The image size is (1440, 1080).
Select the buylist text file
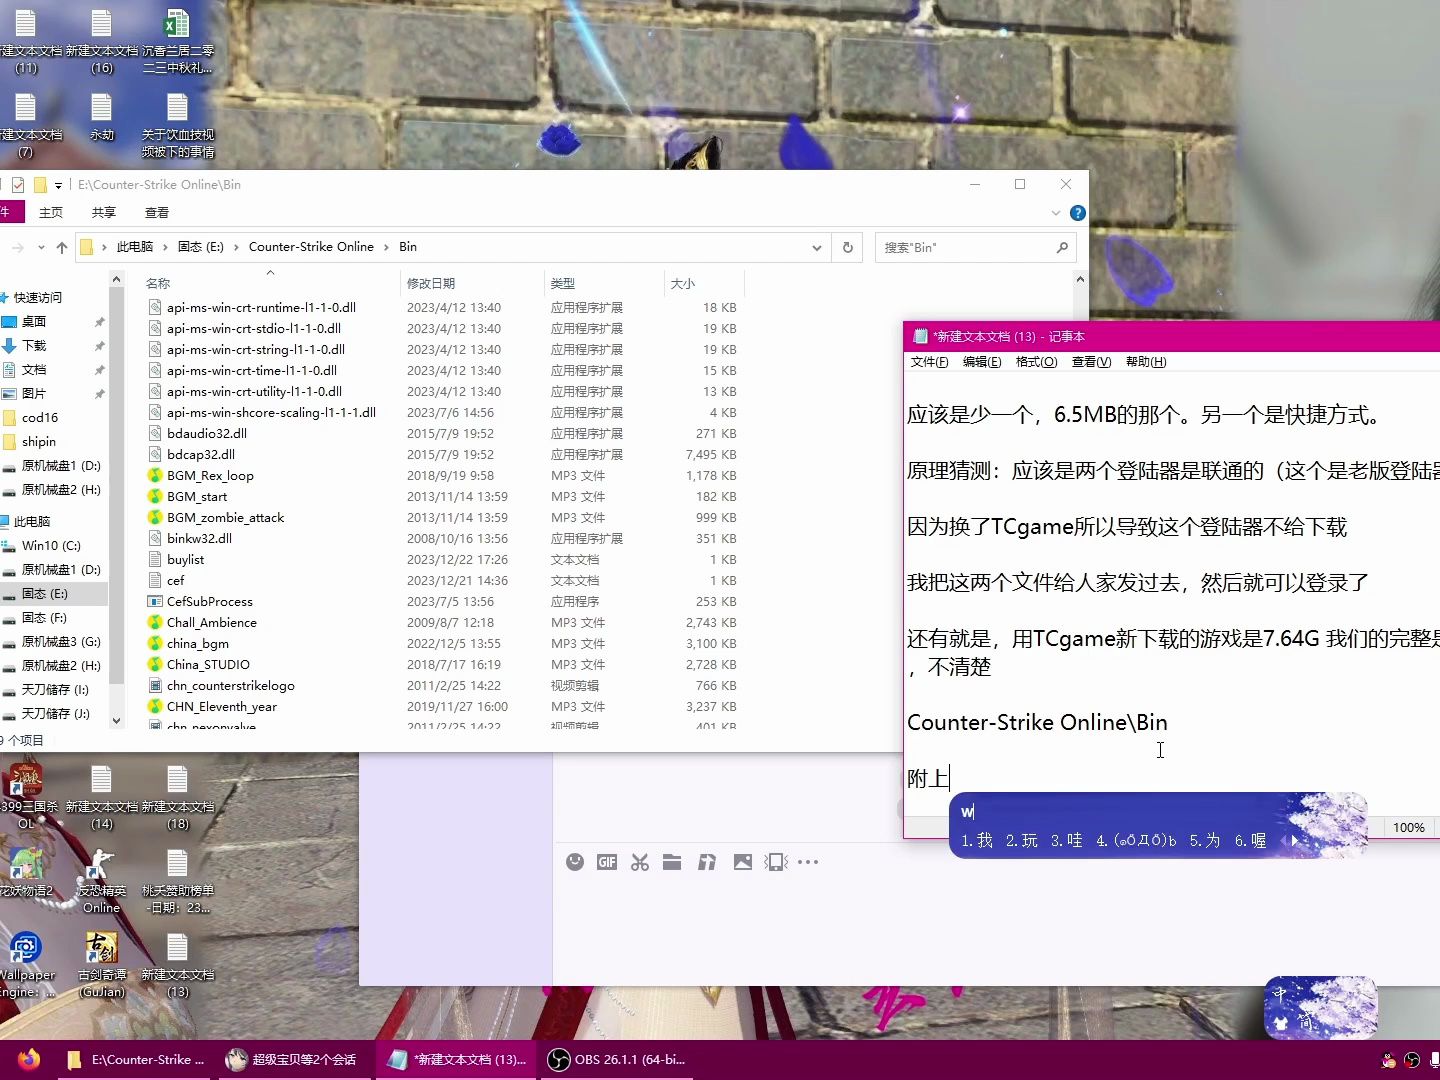(443, 560)
